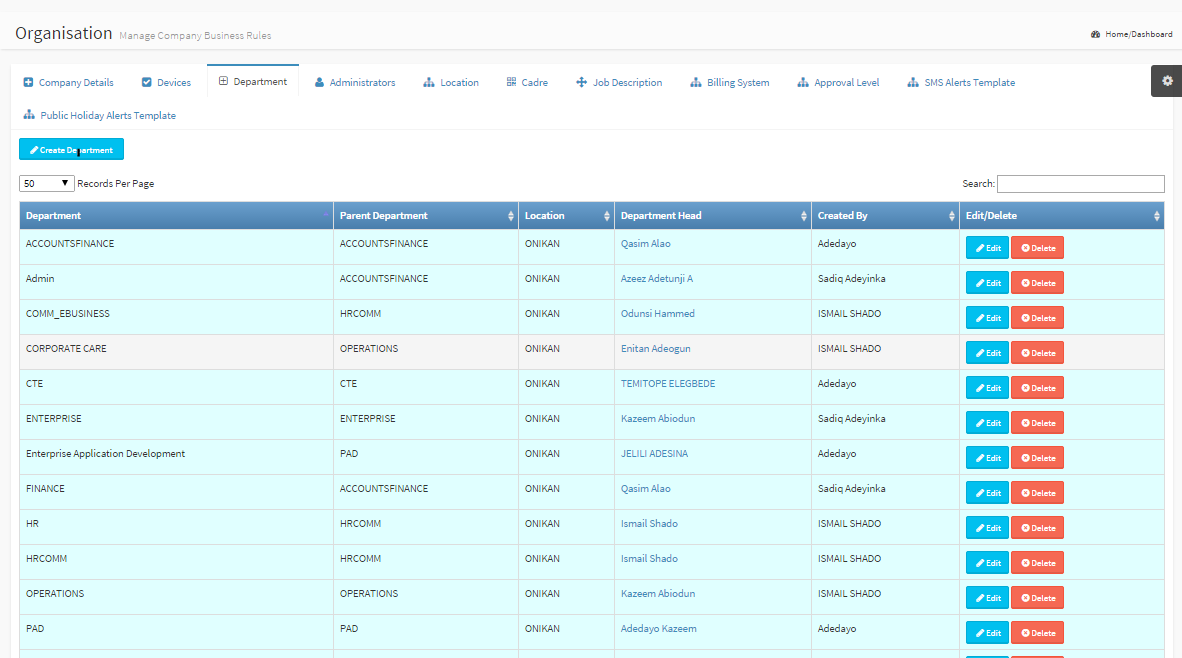Open Public Holiday Alerts Template tab
Viewport: 1182px width, 658px height.
pos(99,116)
